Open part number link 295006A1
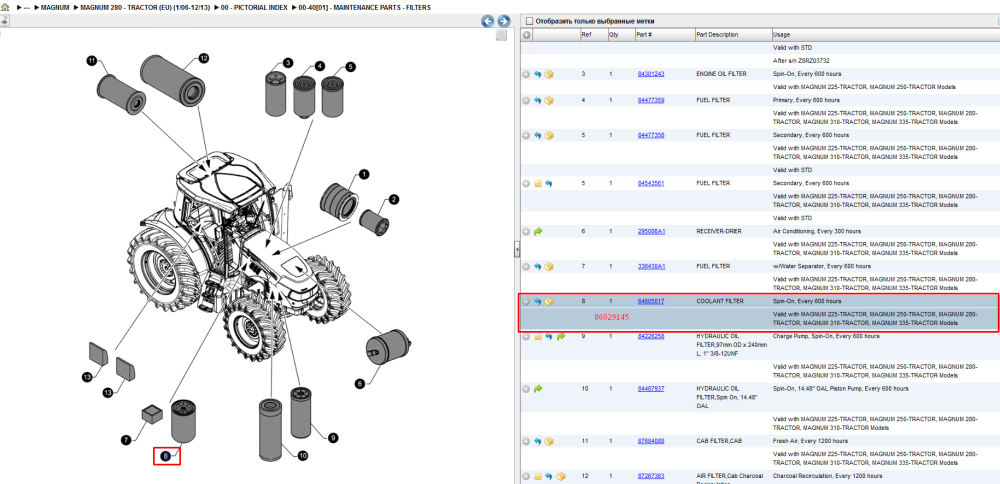 (651, 231)
